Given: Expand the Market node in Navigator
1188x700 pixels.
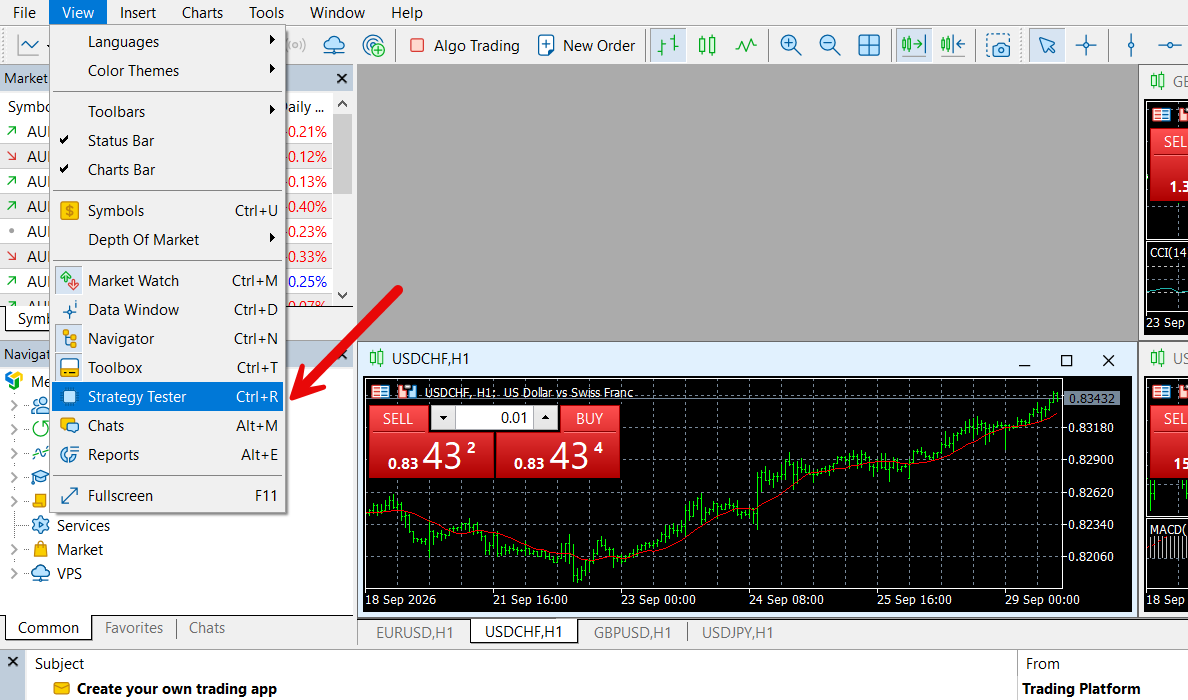Looking at the screenshot, I should pos(14,549).
